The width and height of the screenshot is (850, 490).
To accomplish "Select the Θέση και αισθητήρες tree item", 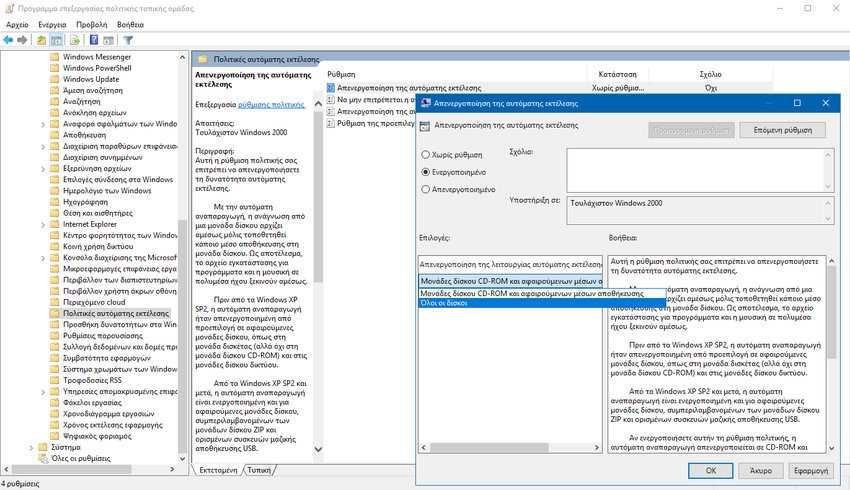I will (x=98, y=213).
